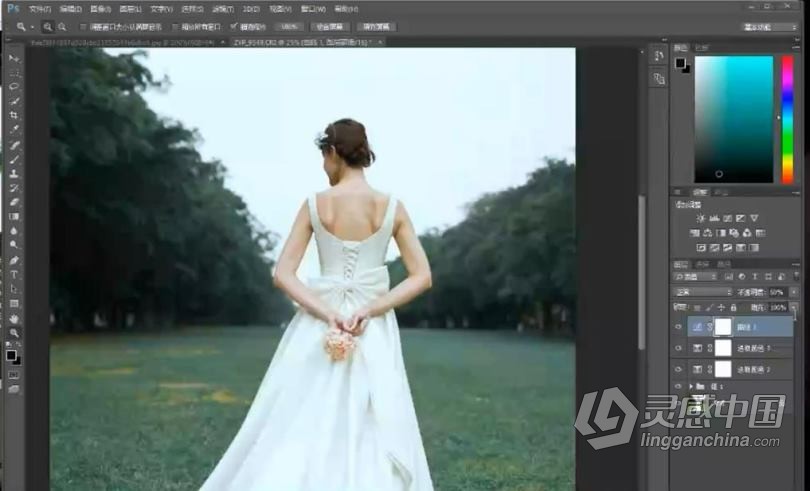
Task: Add a Photo Filter adjustment
Action: (734, 233)
